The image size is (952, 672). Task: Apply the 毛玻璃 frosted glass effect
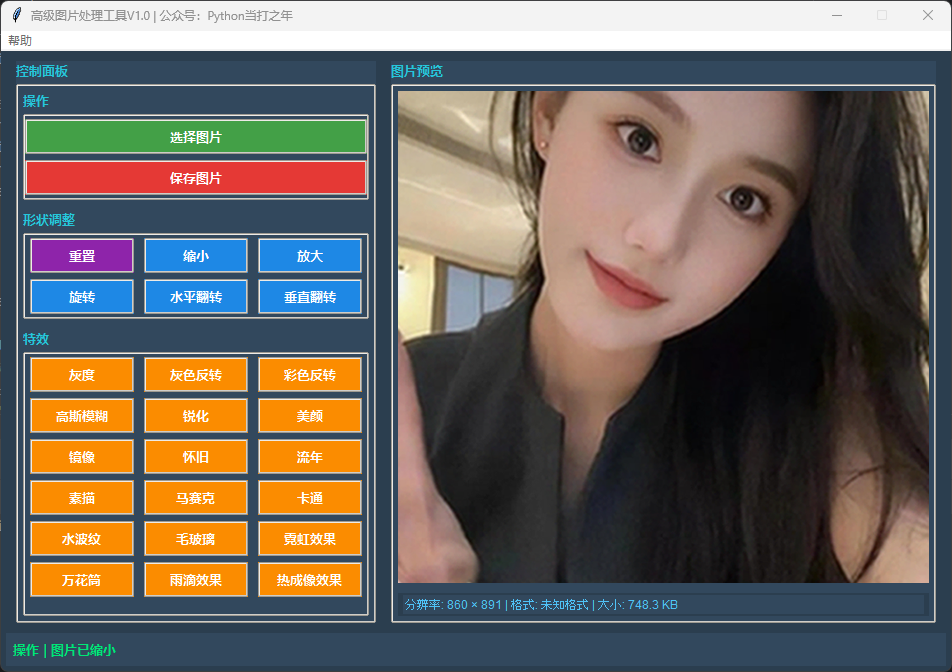pyautogui.click(x=196, y=538)
